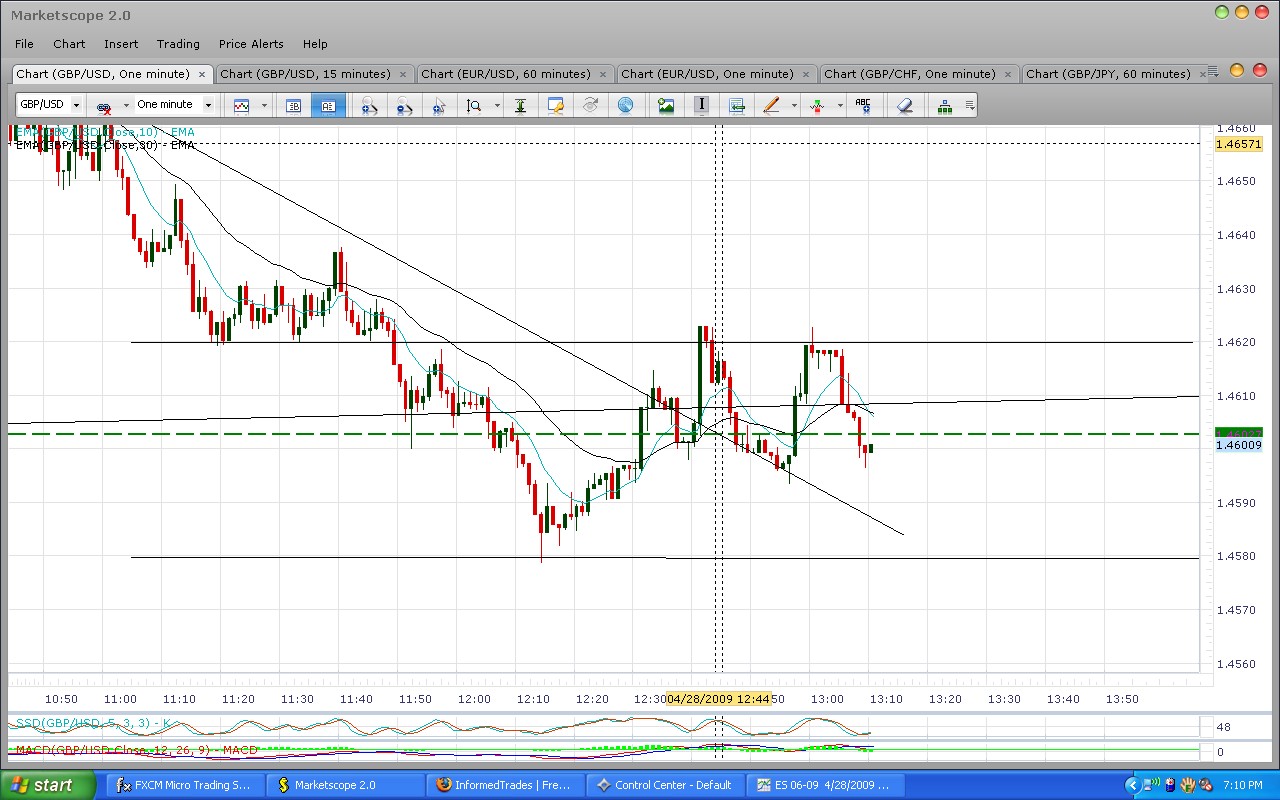
Task: Click the 04/28/2009 12:44 time marker
Action: (718, 699)
